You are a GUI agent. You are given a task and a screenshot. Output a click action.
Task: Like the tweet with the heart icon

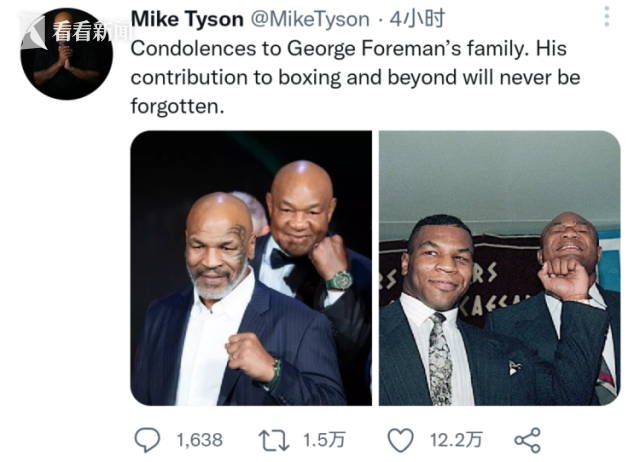tap(401, 439)
